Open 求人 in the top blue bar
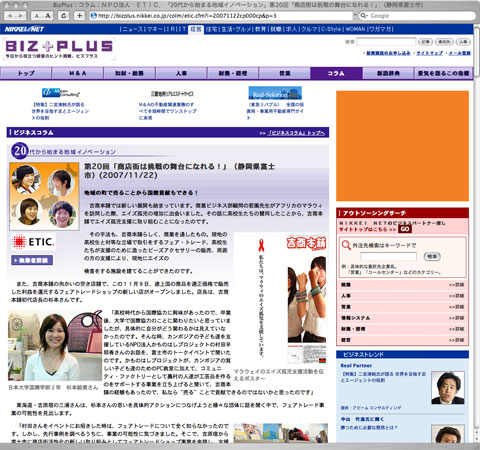Viewport: 480px width, 450px height. tap(291, 29)
